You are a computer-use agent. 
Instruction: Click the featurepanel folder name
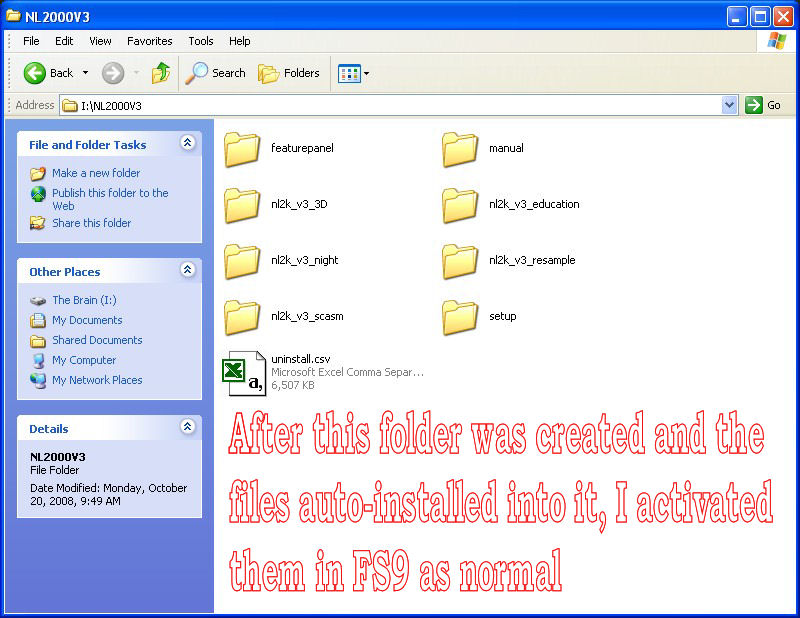(x=302, y=148)
